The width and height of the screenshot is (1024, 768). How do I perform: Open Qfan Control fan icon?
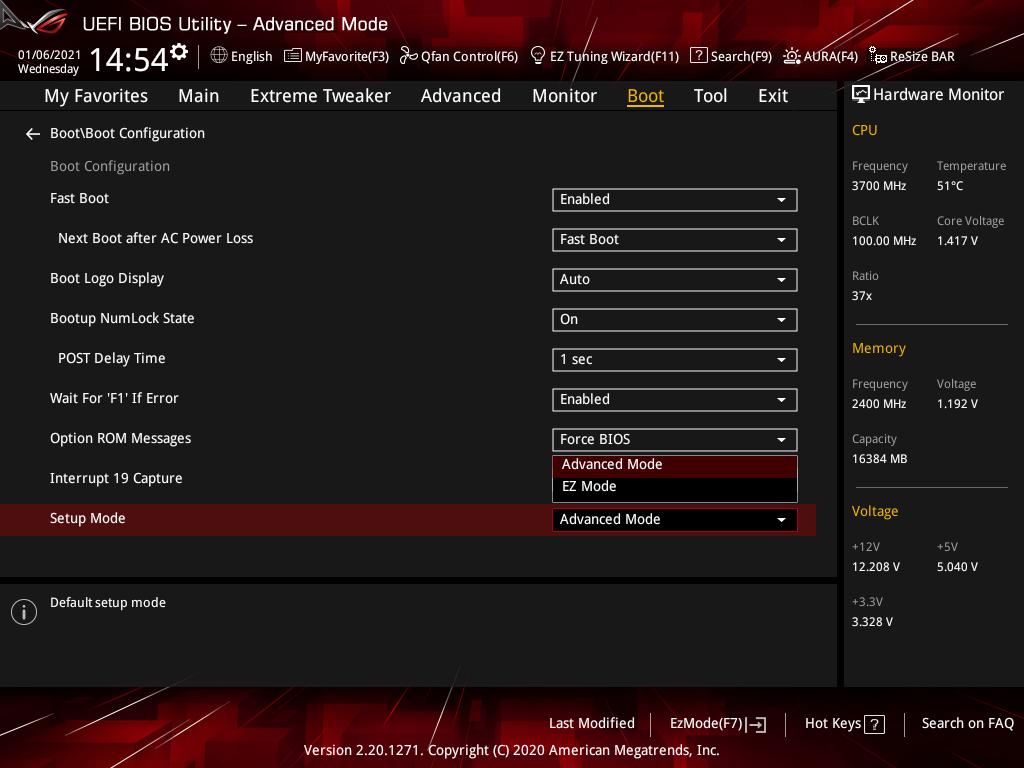pos(408,56)
